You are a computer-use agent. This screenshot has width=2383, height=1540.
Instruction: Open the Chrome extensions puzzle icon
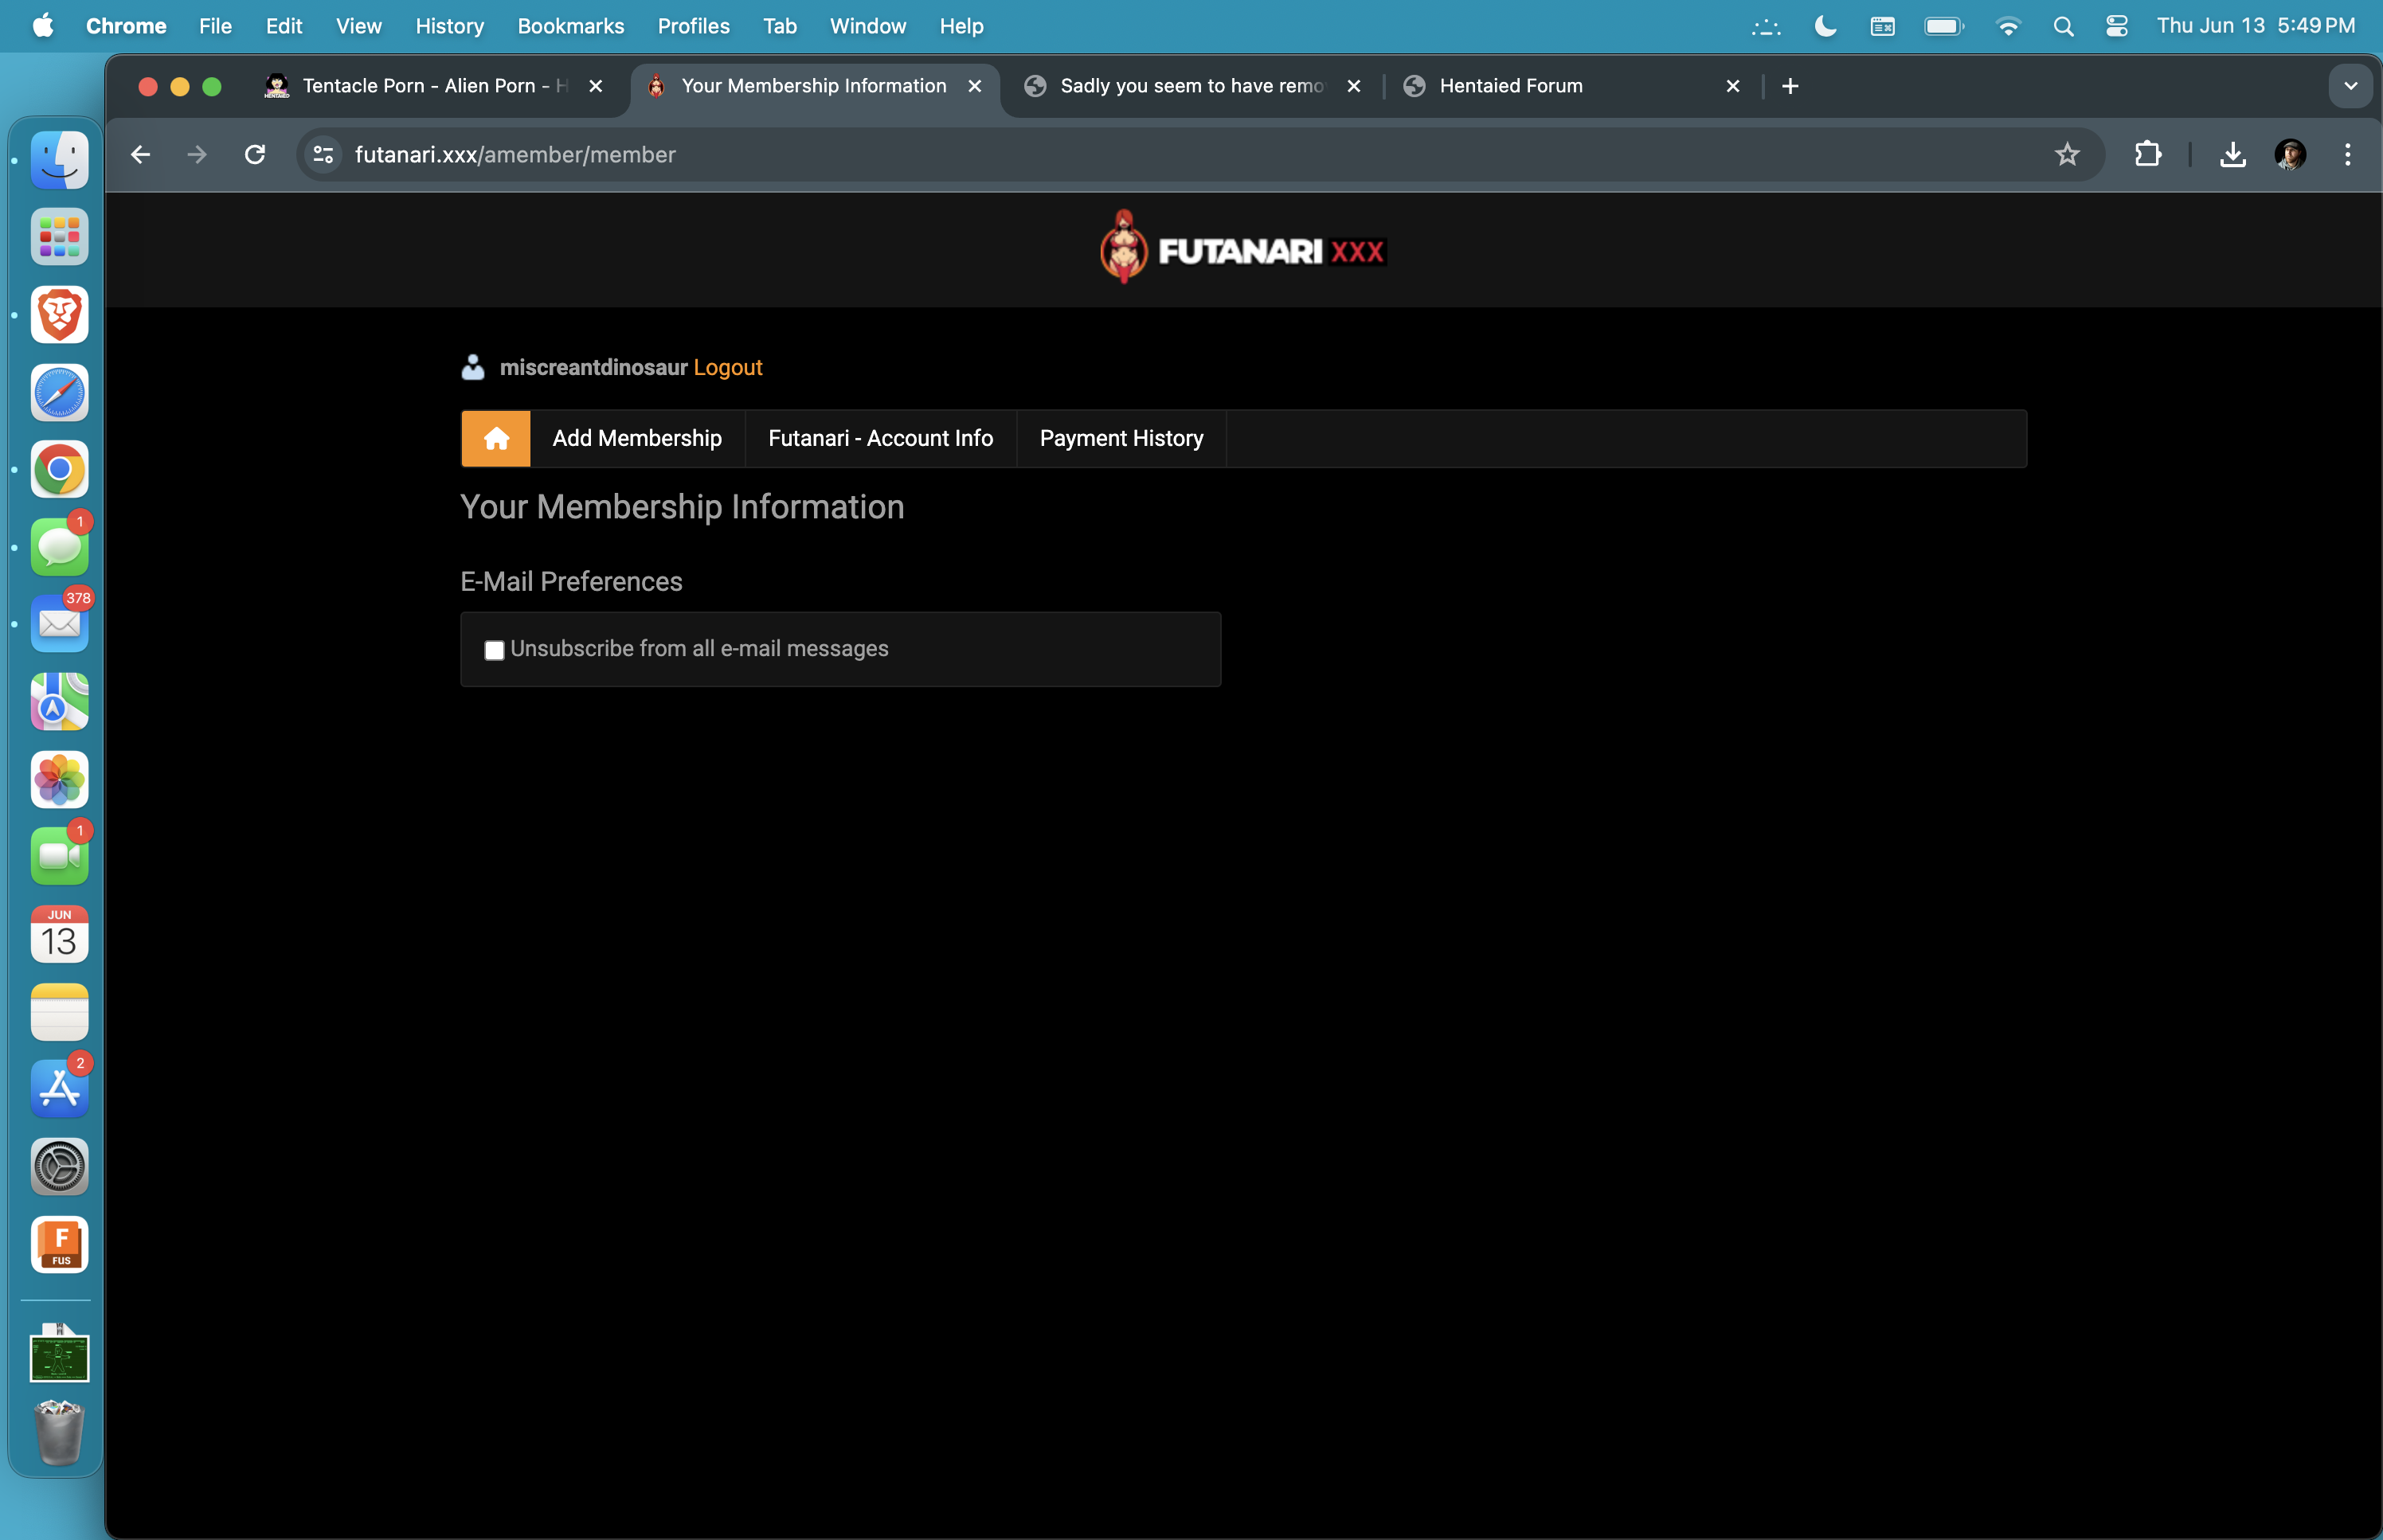tap(2147, 154)
